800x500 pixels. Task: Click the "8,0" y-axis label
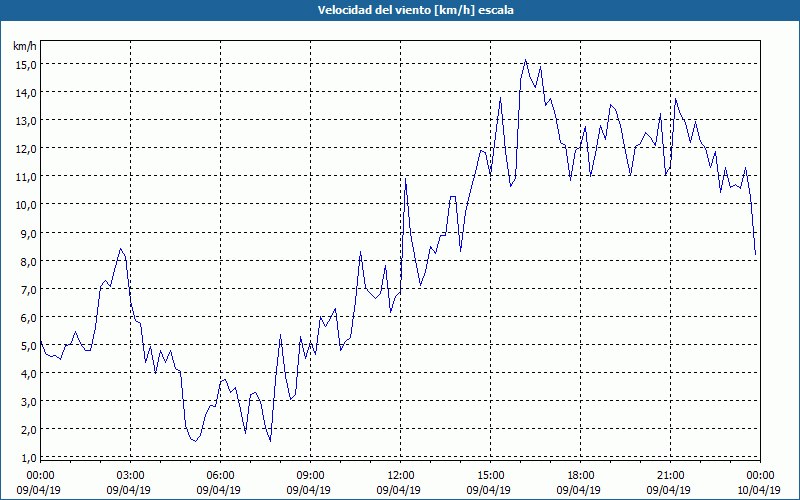pos(29,262)
